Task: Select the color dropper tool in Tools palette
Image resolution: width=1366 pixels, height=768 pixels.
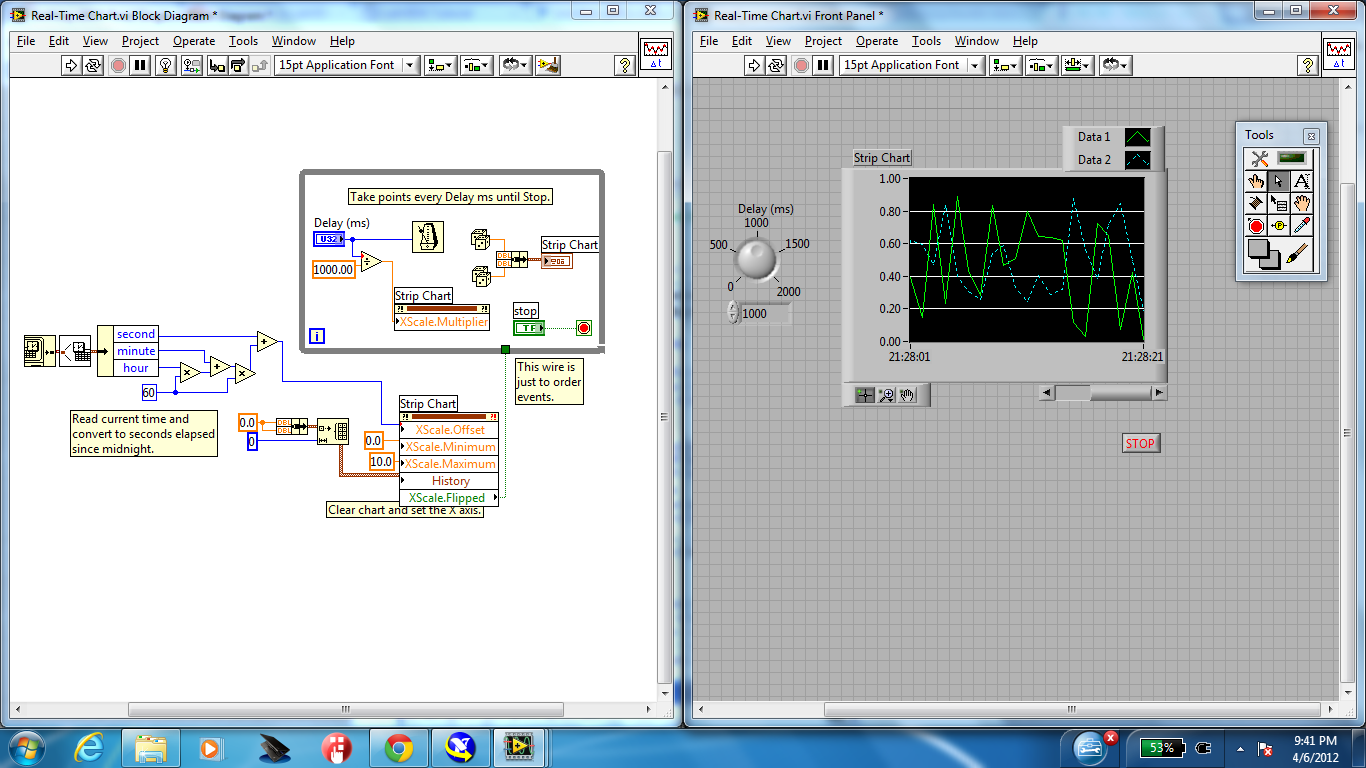Action: [1301, 226]
